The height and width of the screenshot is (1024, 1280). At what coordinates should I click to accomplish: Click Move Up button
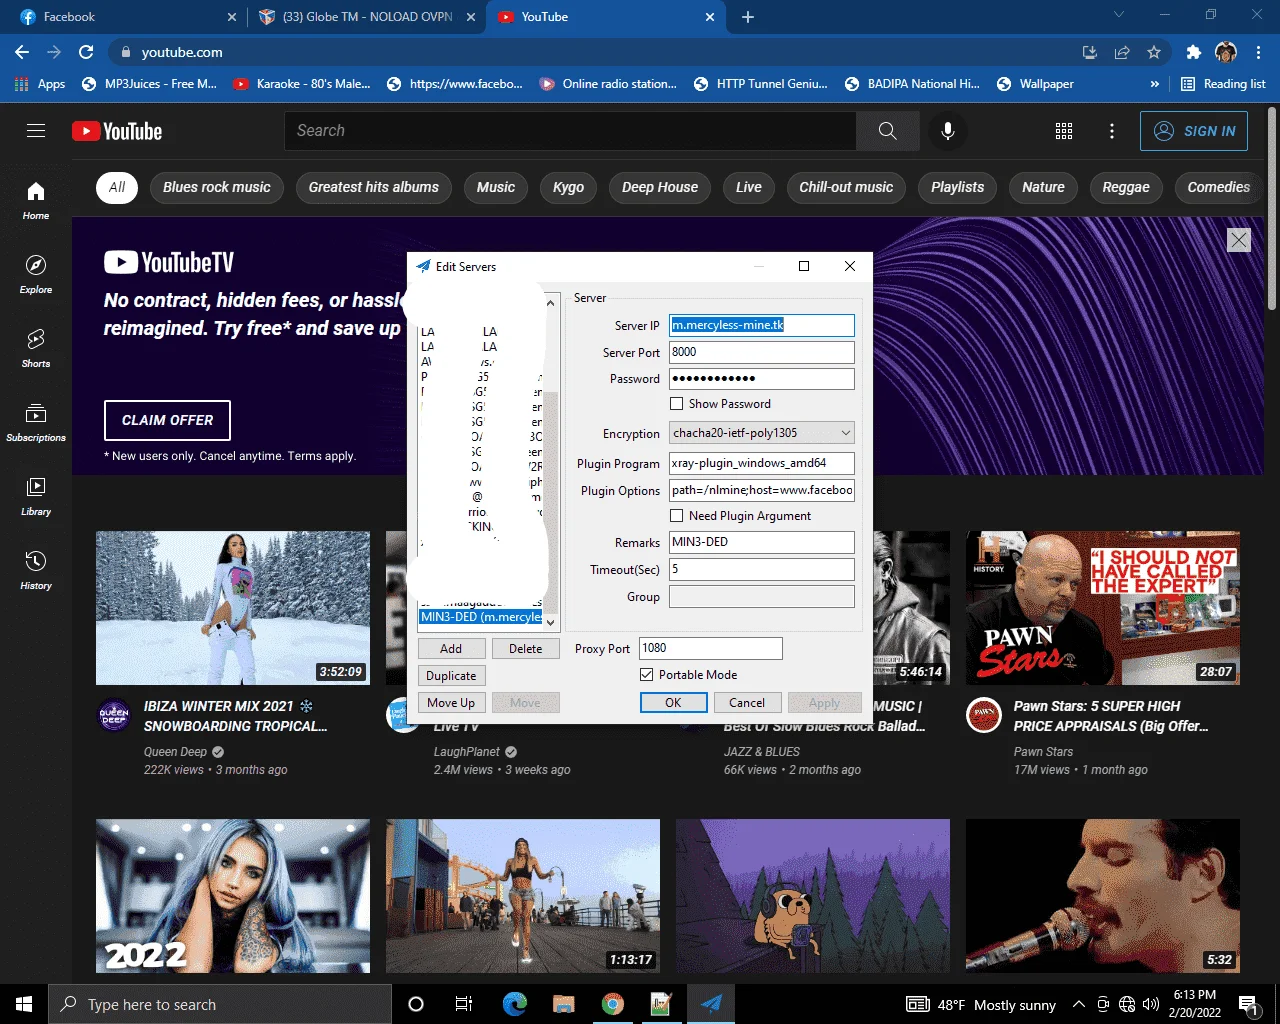(451, 703)
